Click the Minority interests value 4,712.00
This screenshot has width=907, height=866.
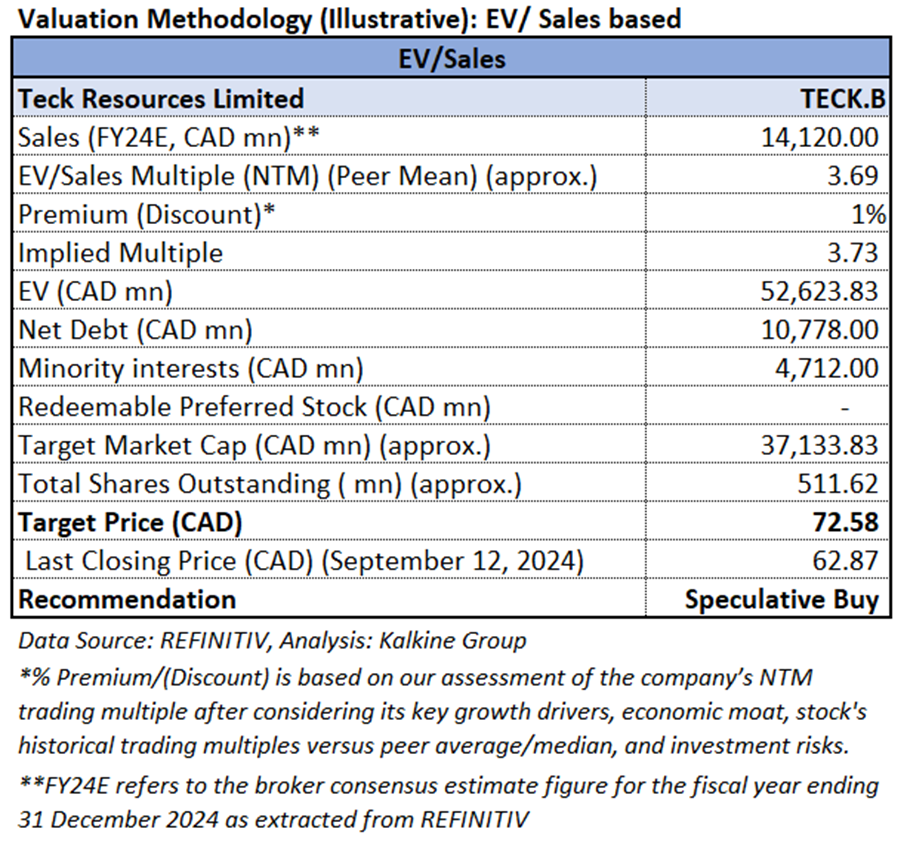pos(826,368)
